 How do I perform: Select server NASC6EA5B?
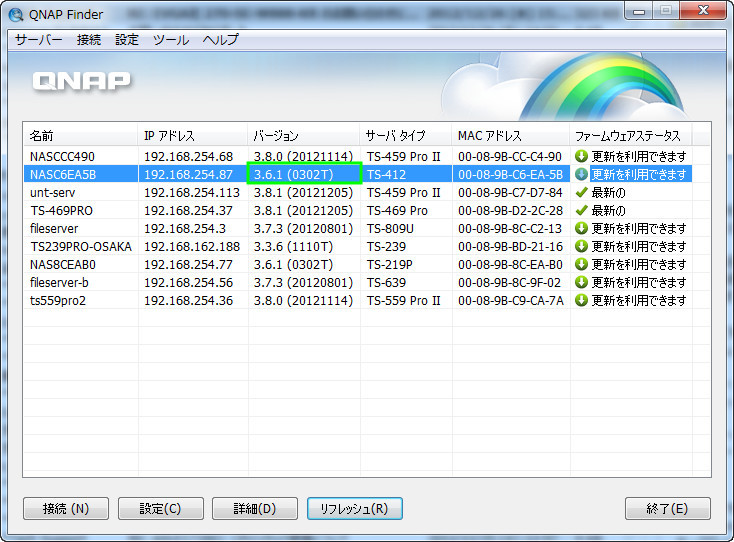63,175
